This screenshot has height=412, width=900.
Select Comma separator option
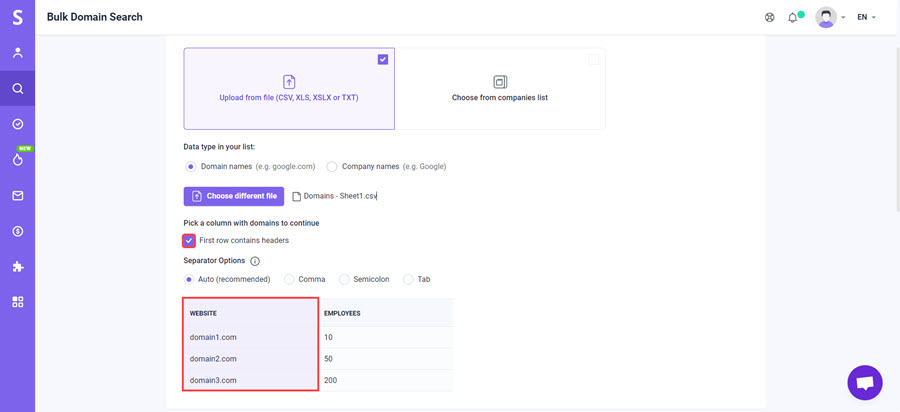click(289, 279)
